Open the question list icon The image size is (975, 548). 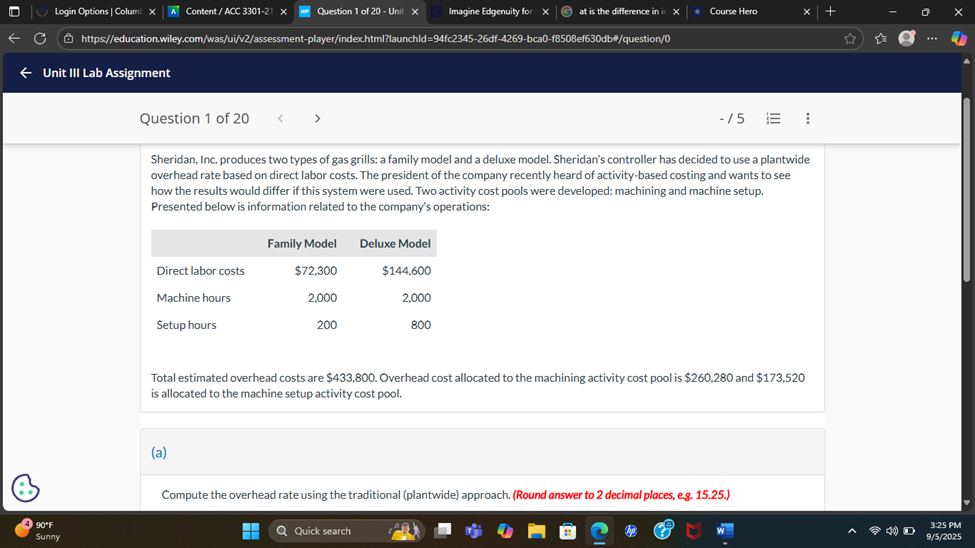(773, 118)
